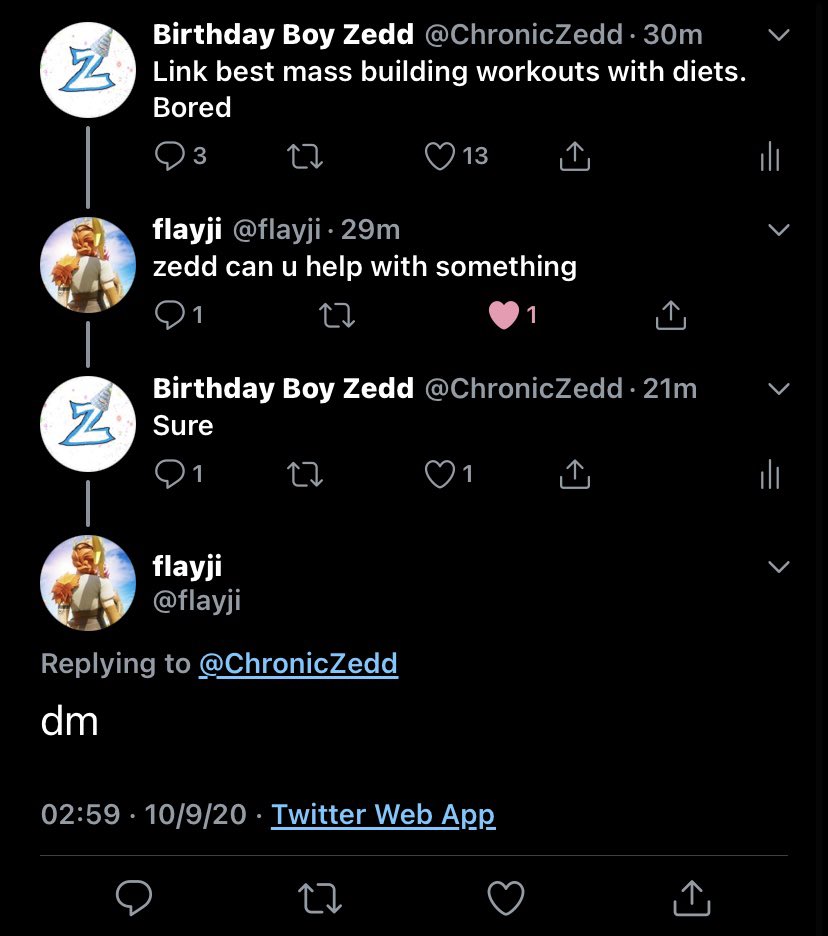828x936 pixels.
Task: Share the "Link best mass building" tweet
Action: pyautogui.click(x=574, y=156)
